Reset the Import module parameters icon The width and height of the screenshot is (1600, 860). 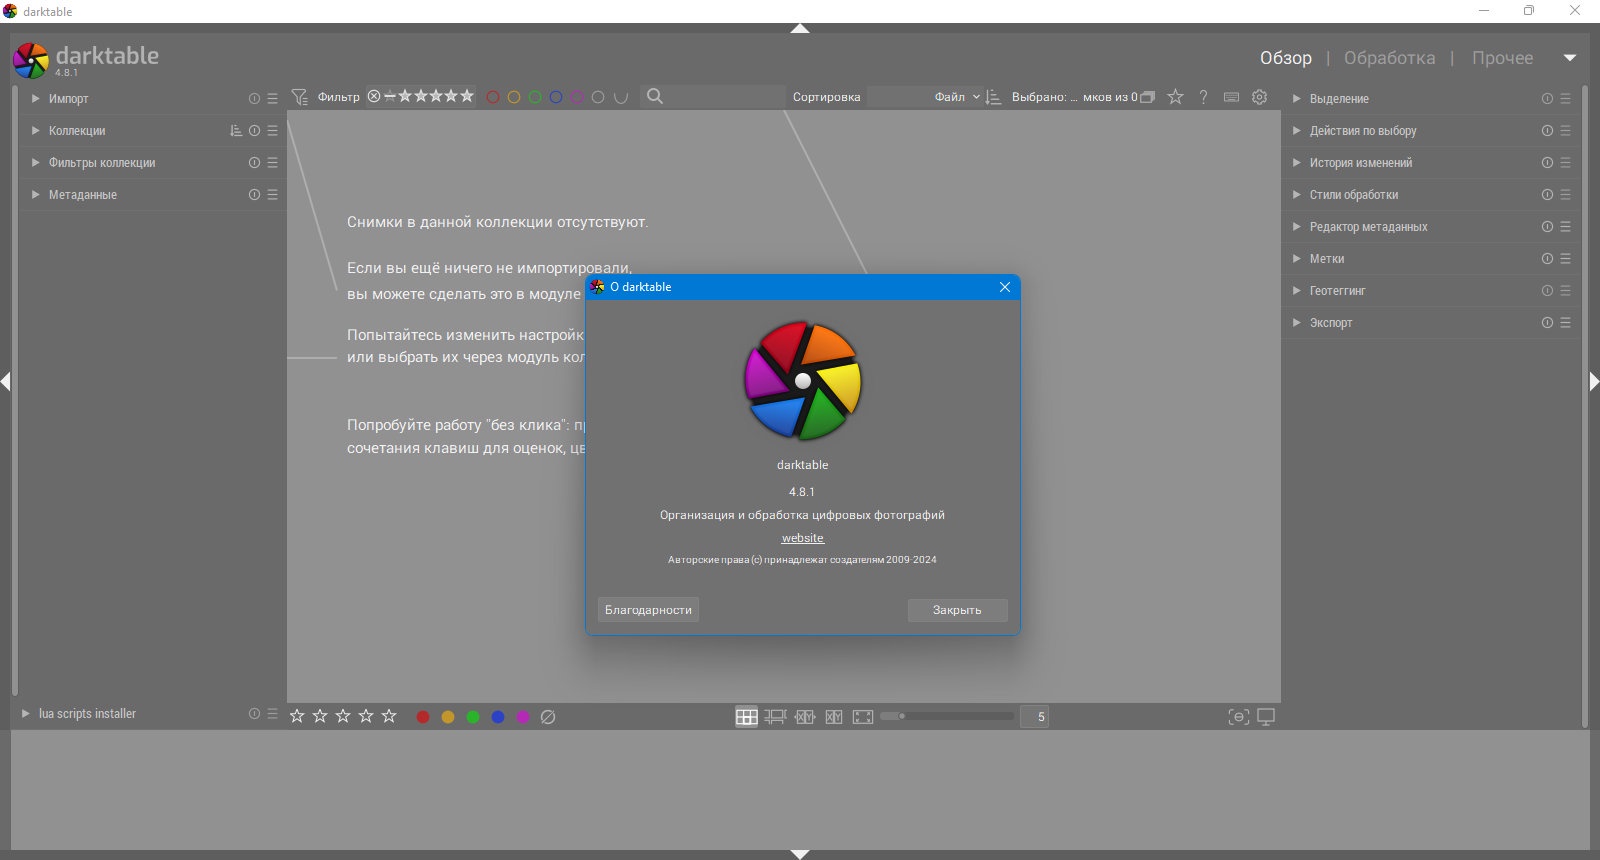(254, 99)
